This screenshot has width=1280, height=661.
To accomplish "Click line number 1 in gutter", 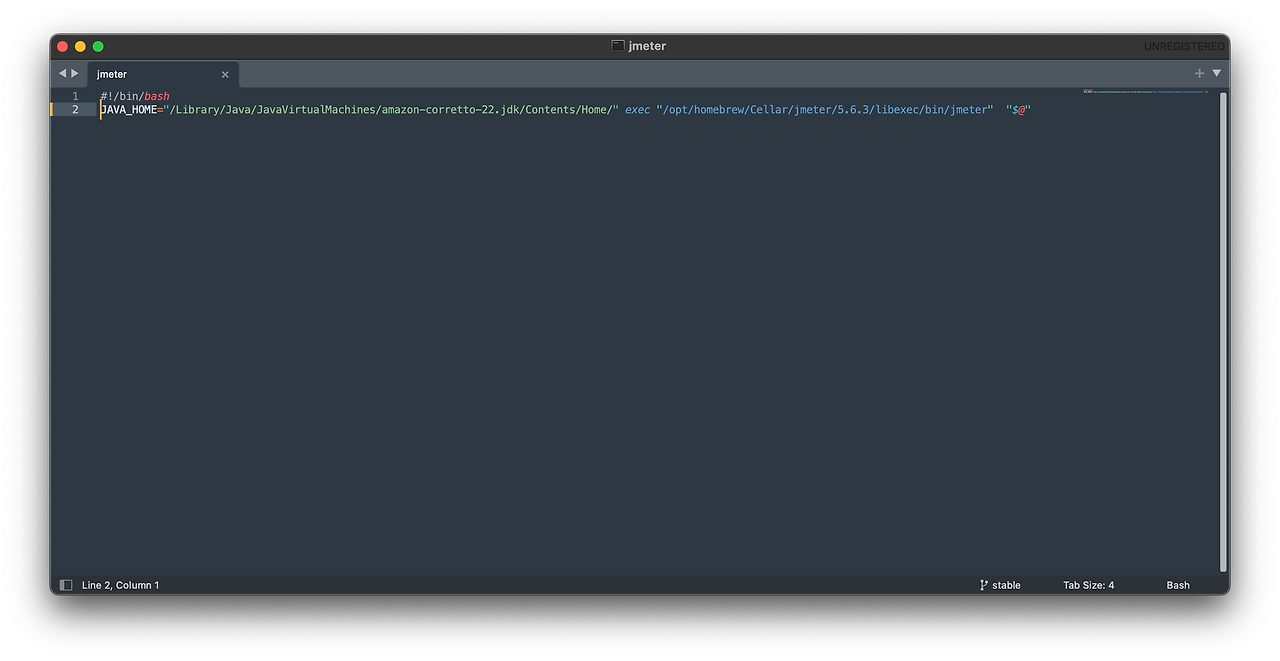I will click(75, 96).
